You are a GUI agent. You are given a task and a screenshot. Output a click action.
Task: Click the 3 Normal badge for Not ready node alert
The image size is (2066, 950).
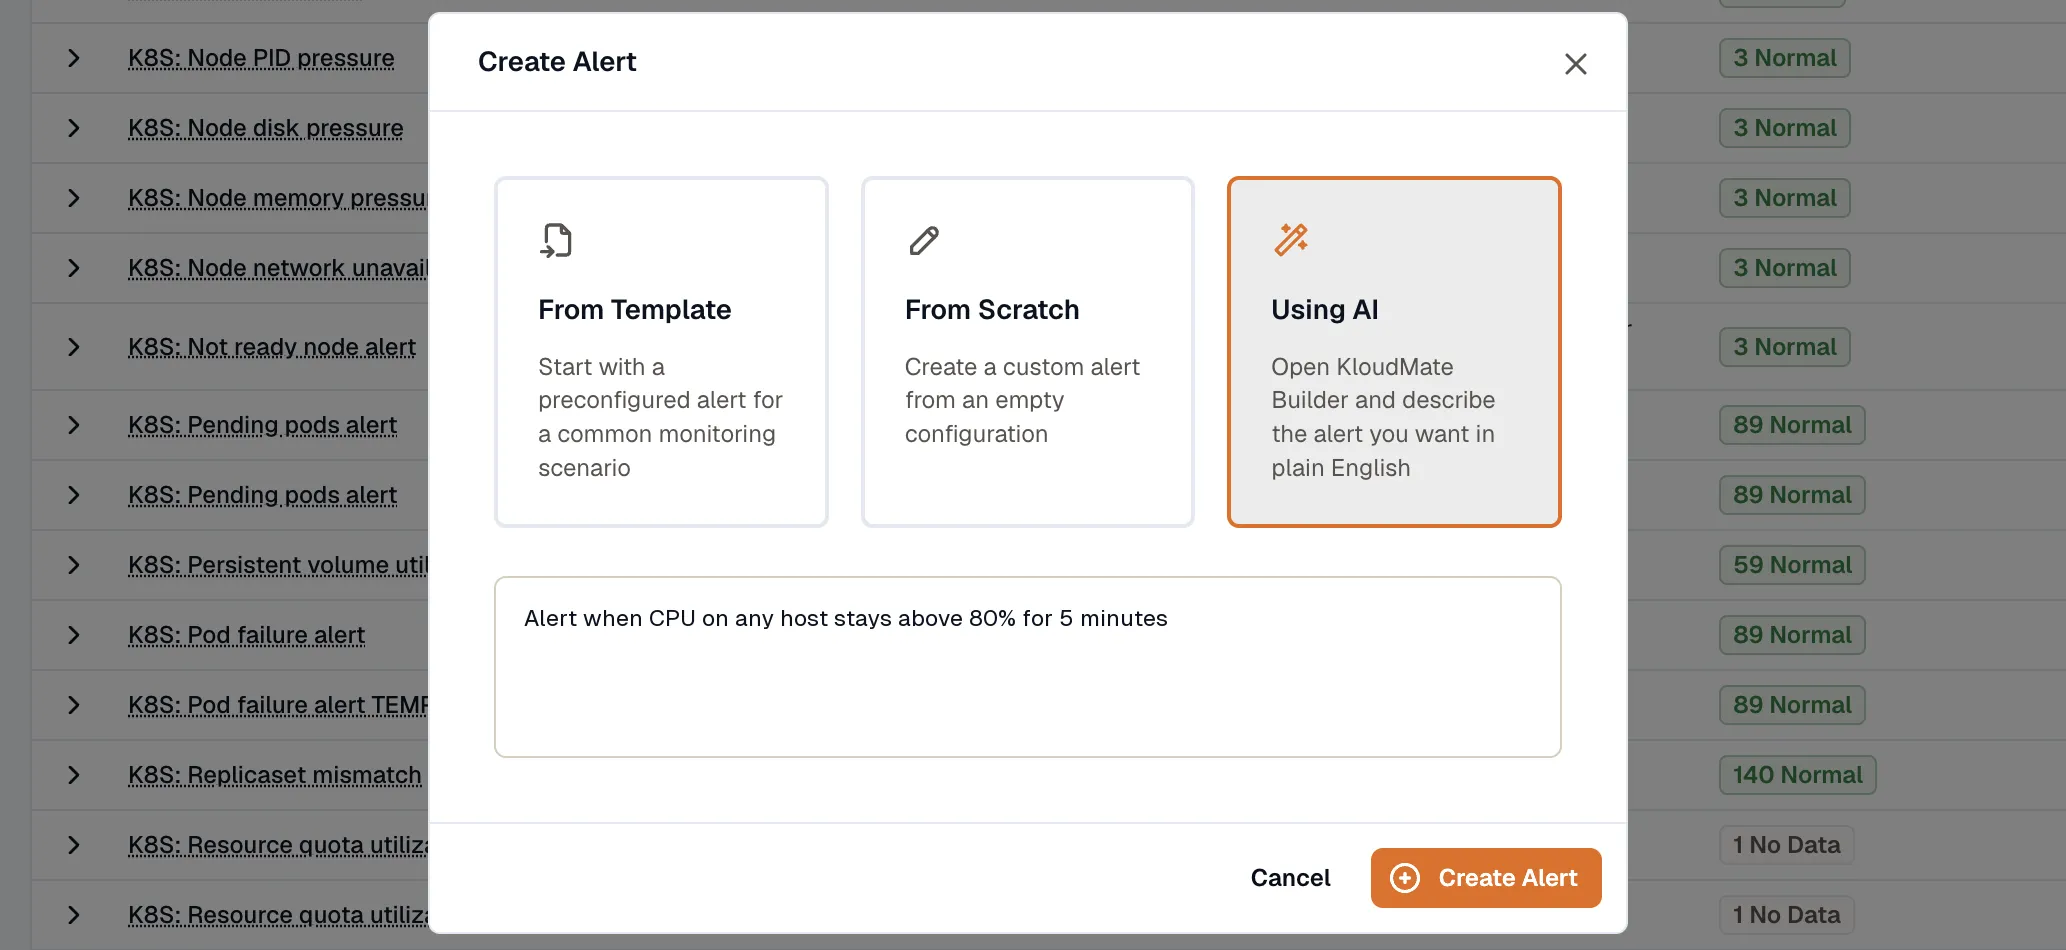coord(1785,347)
